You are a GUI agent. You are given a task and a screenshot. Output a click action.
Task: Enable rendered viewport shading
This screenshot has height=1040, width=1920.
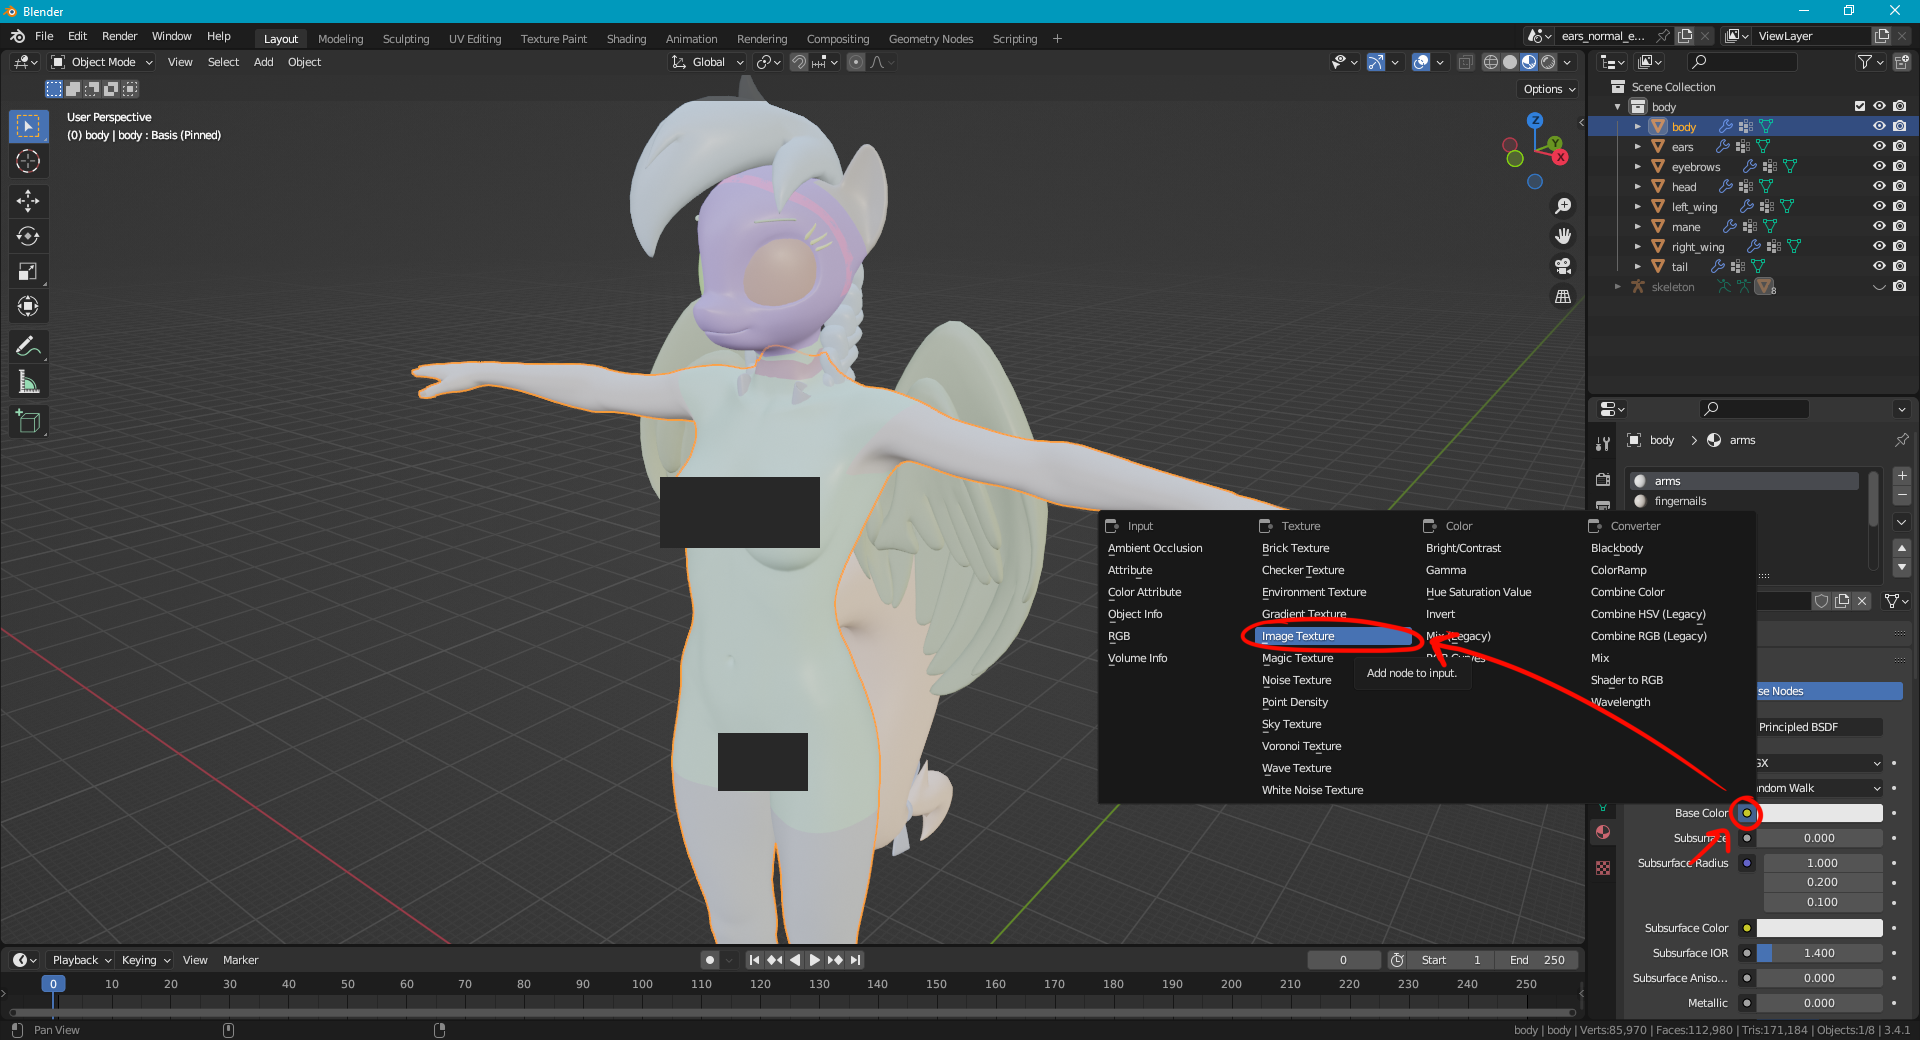pos(1548,62)
